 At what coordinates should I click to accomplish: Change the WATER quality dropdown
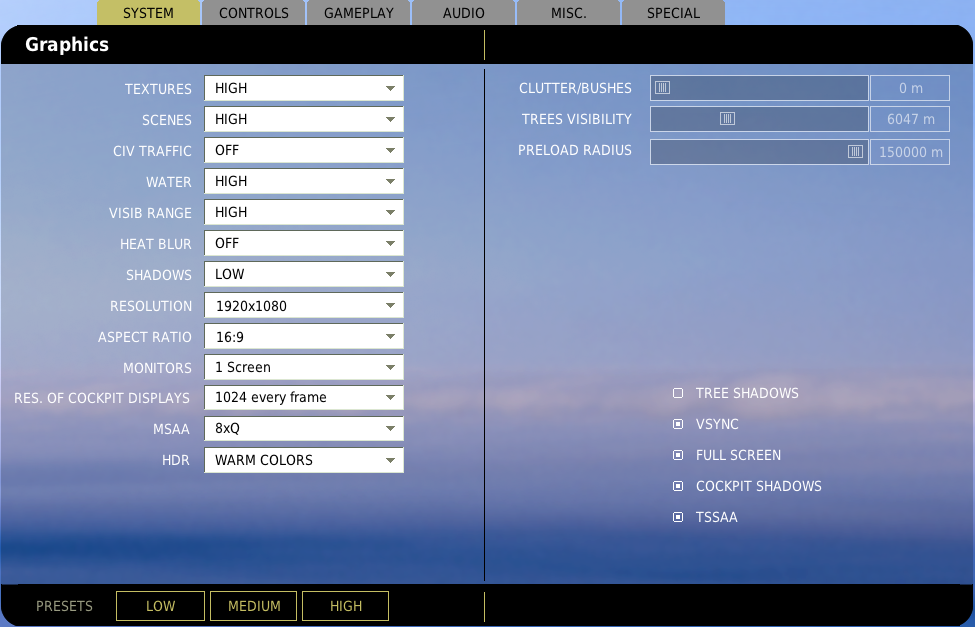[x=304, y=181]
